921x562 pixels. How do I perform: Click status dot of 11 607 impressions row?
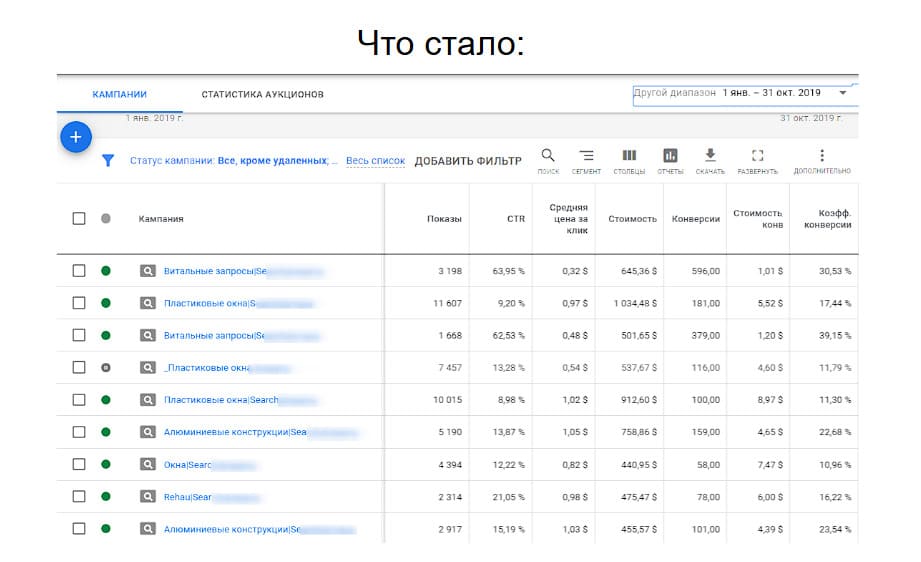pyautogui.click(x=106, y=303)
